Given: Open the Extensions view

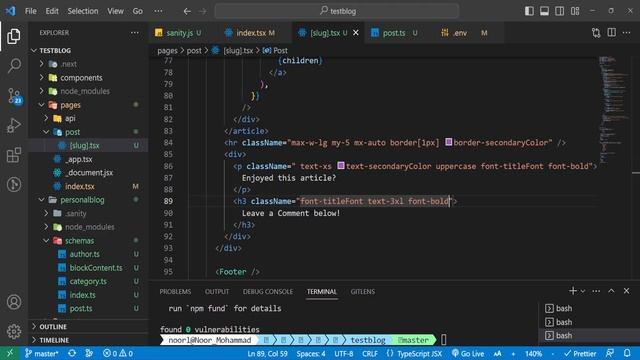Looking at the screenshot, I should point(14,155).
